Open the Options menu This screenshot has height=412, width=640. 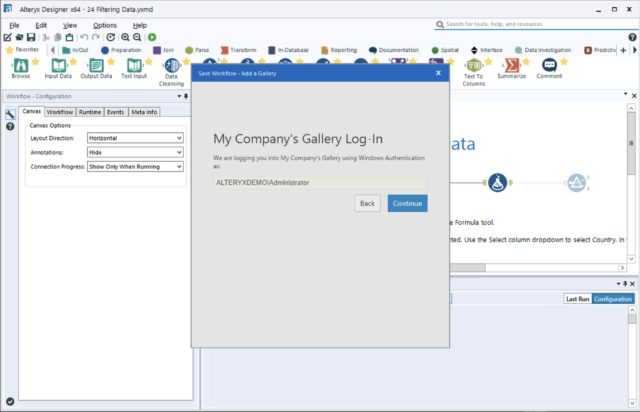pyautogui.click(x=105, y=25)
